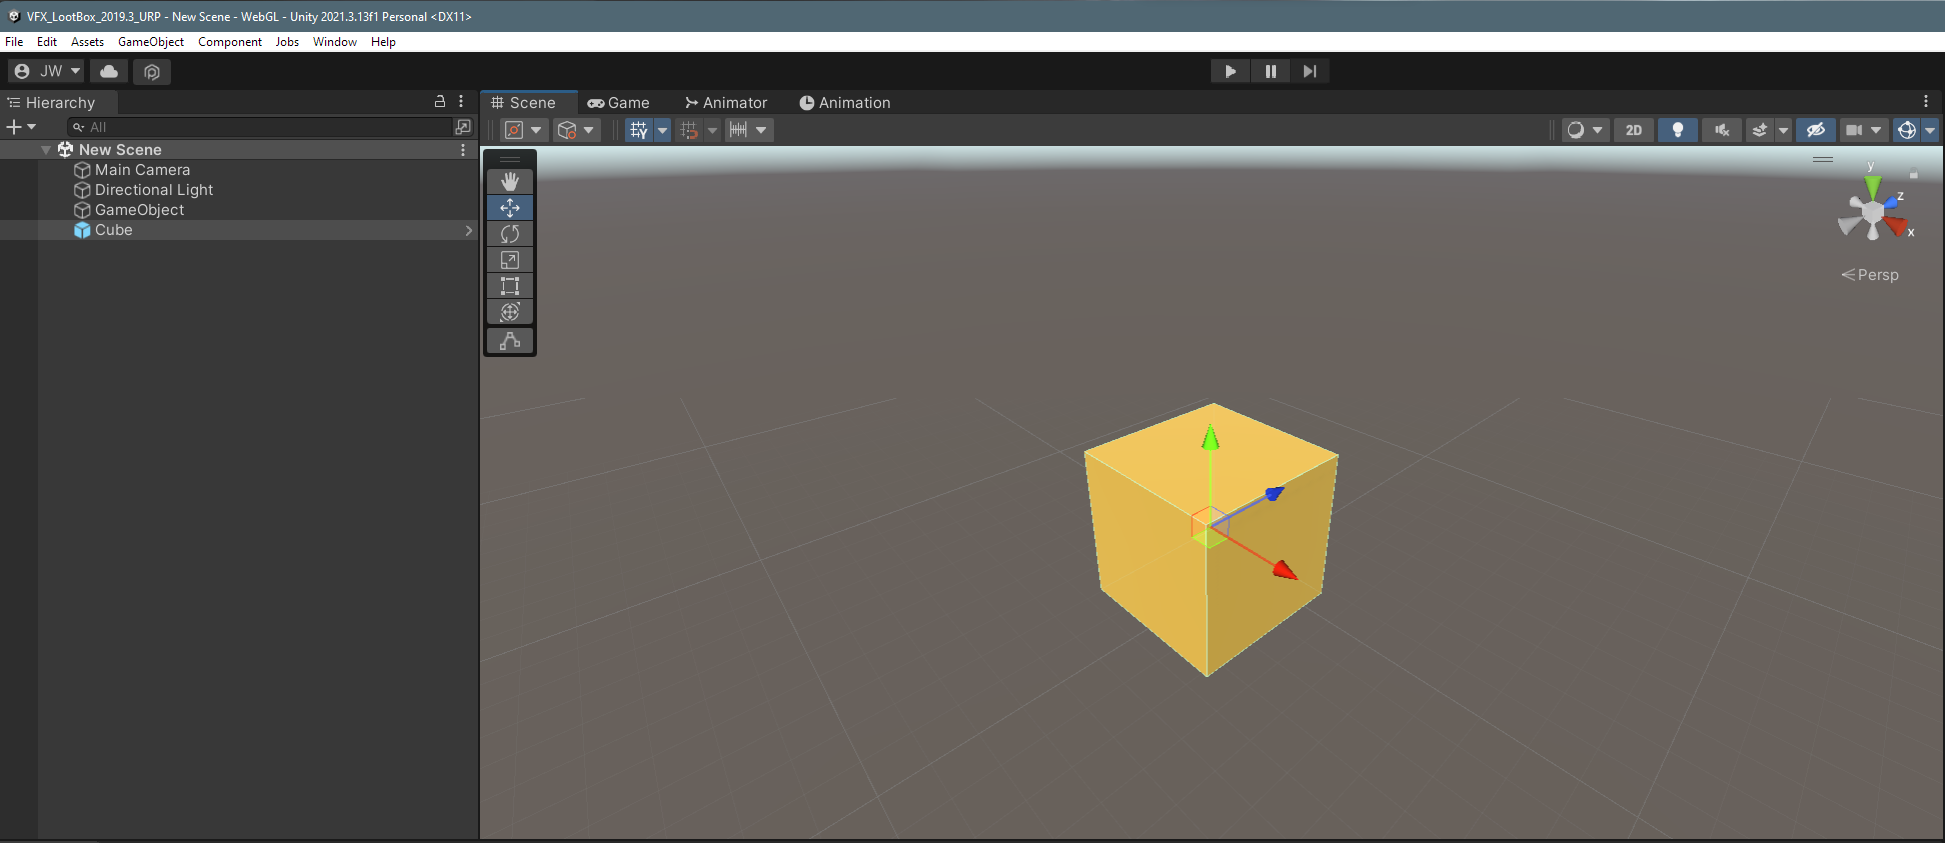Select the Scale tool
The image size is (1945, 843).
[510, 260]
